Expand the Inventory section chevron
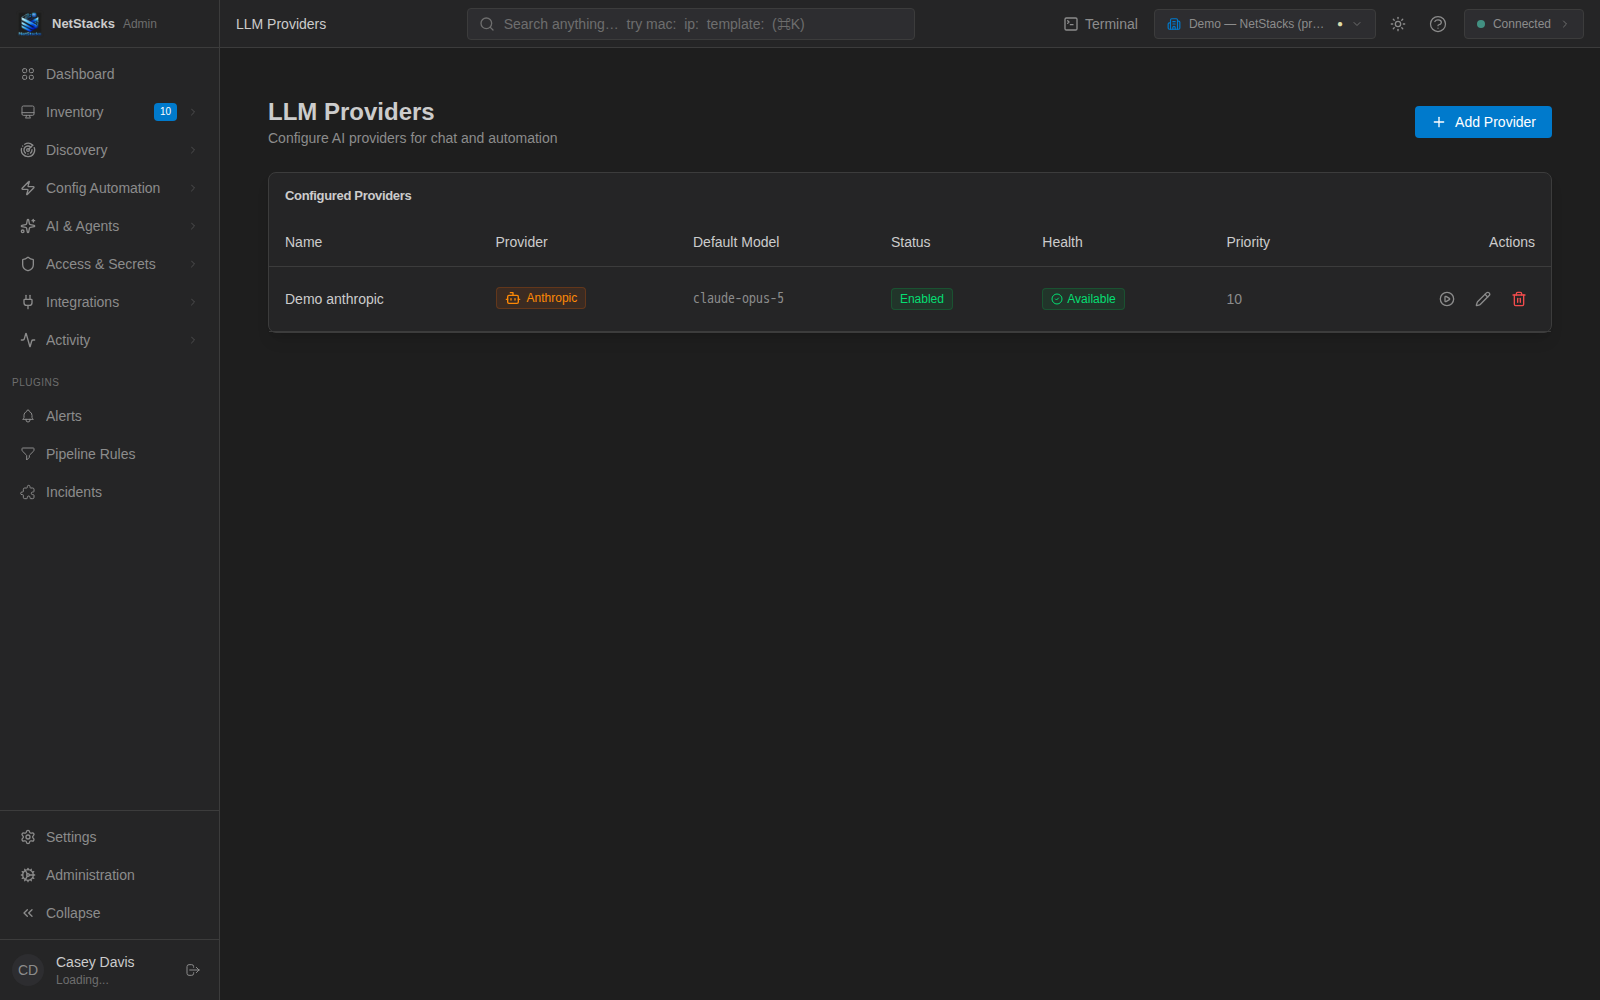This screenshot has width=1600, height=1000. (x=193, y=112)
